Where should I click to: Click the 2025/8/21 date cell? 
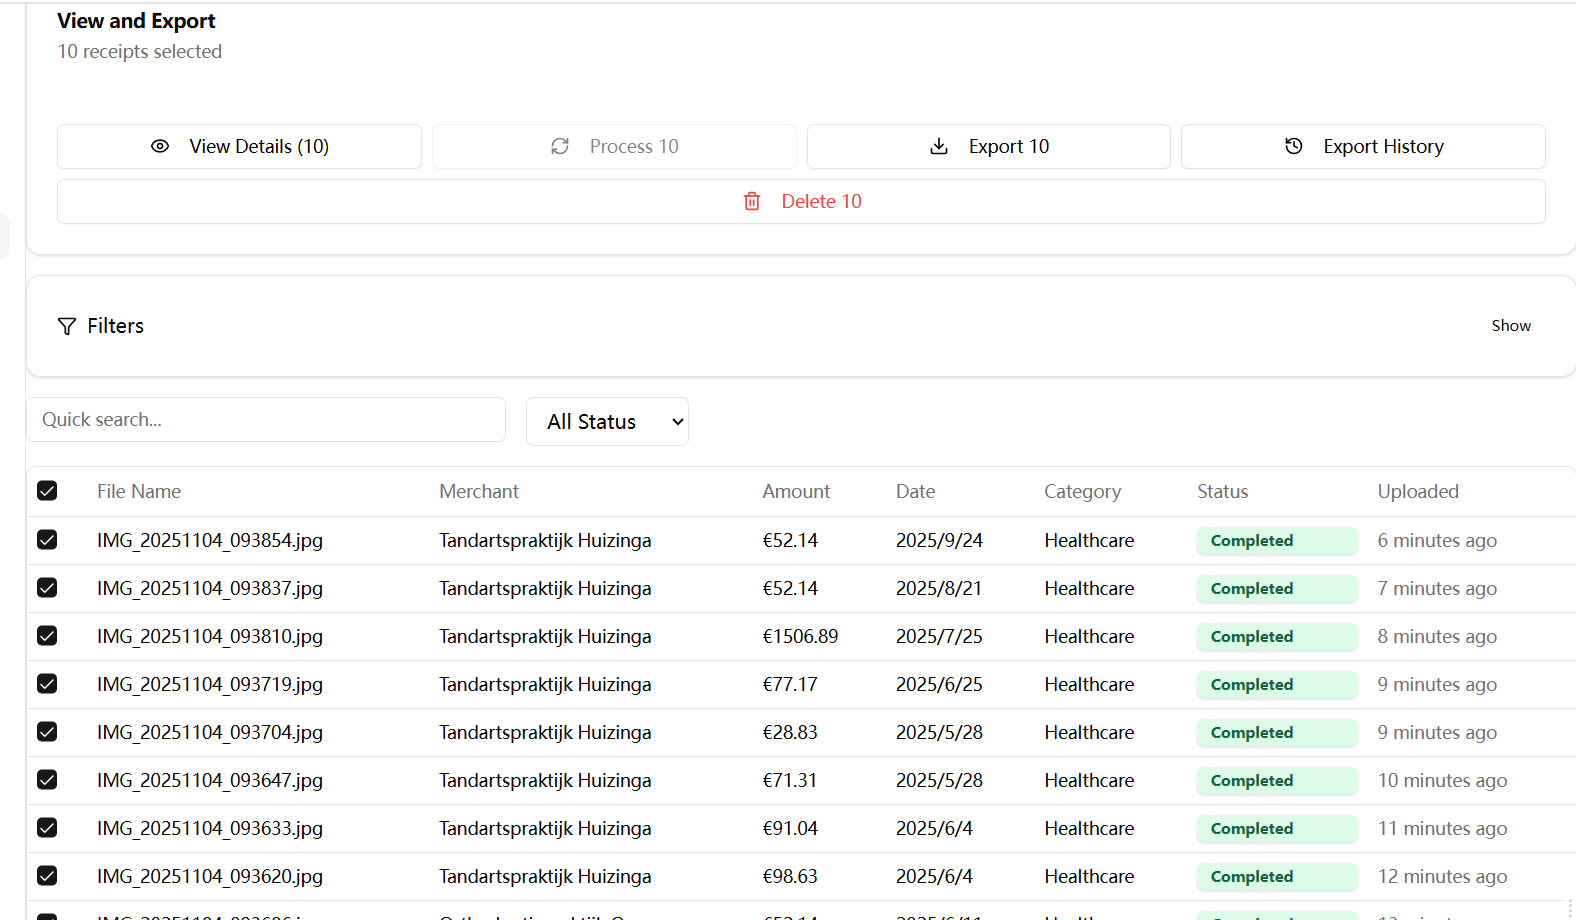point(939,588)
